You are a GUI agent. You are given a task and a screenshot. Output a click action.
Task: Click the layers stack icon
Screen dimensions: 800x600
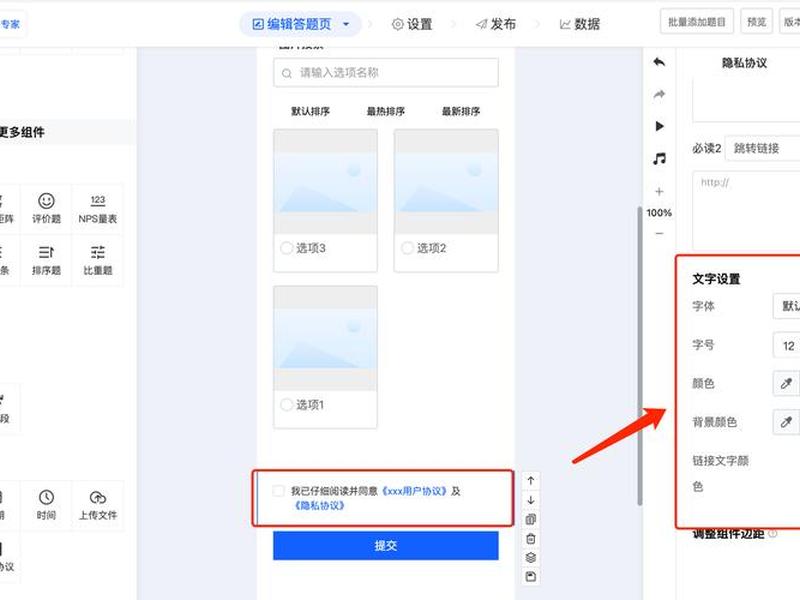531,558
